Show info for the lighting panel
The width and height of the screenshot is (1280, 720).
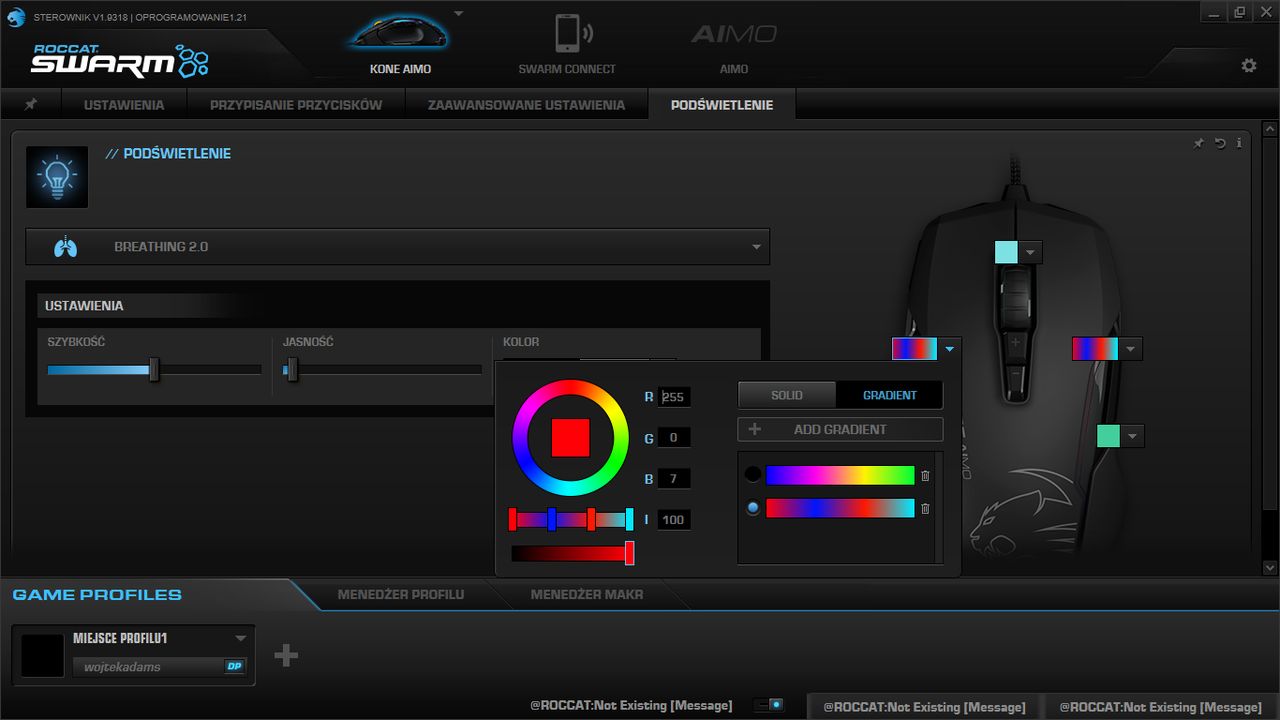coord(1239,143)
